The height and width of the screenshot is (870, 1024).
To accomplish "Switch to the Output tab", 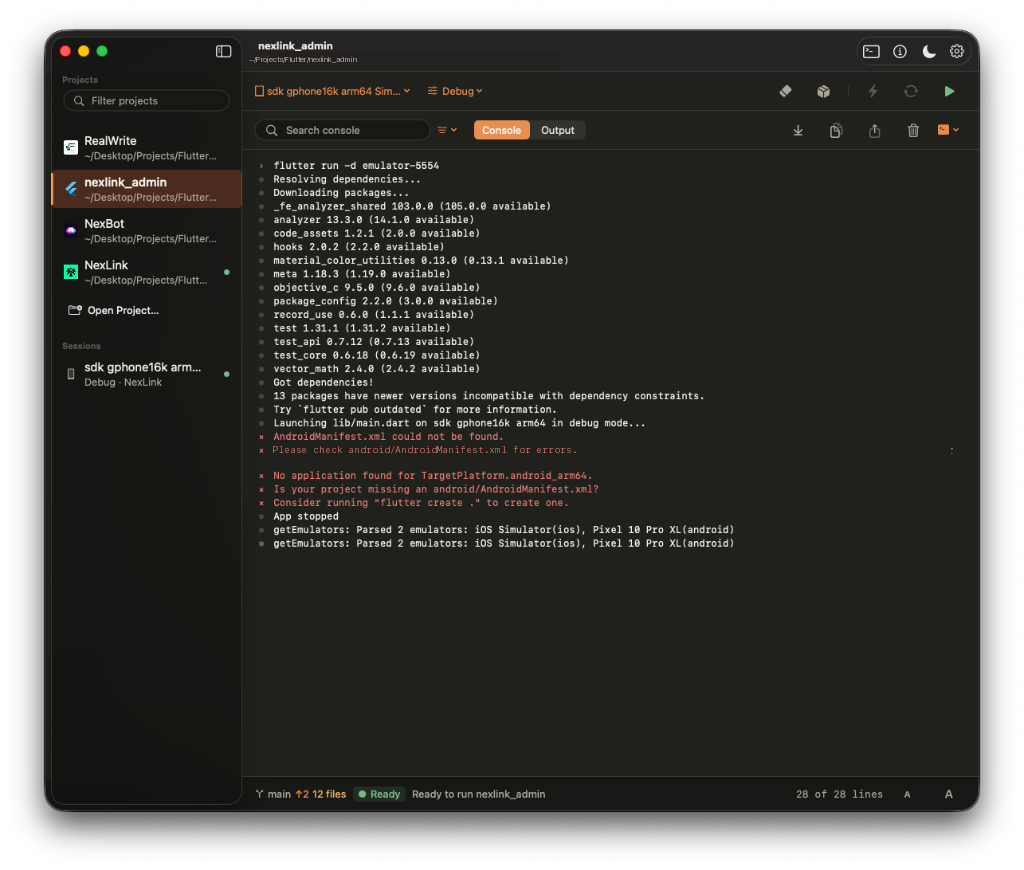I will [x=557, y=130].
